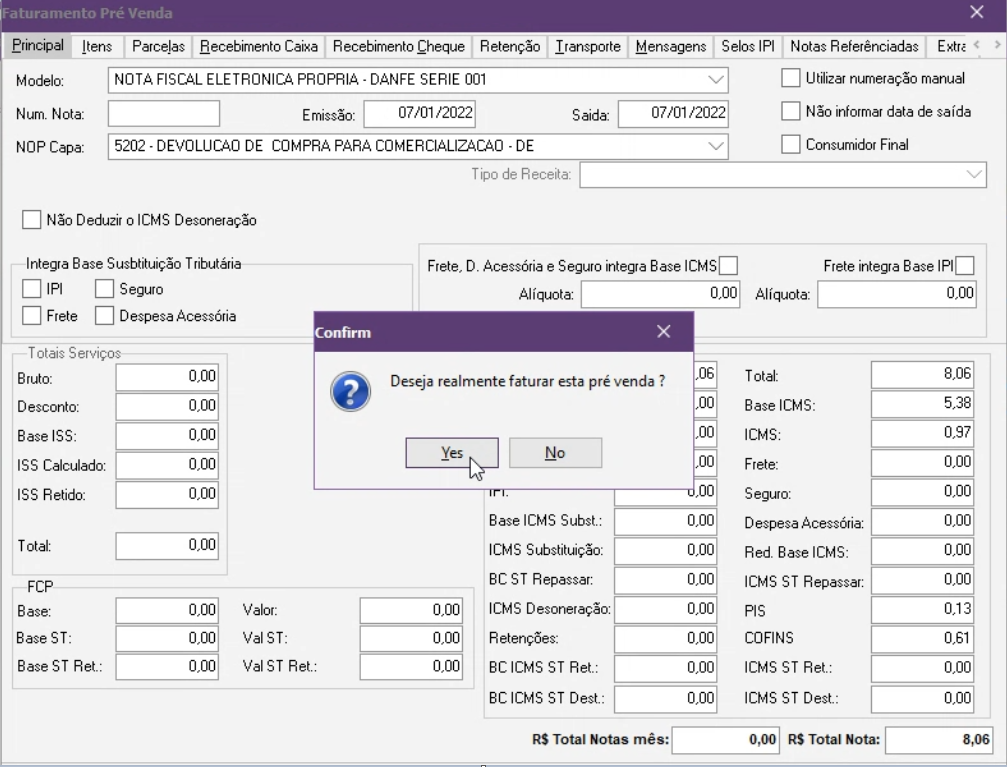The height and width of the screenshot is (767, 1007).
Task: Go to the Recebimento Cheque tab
Action: 398,47
